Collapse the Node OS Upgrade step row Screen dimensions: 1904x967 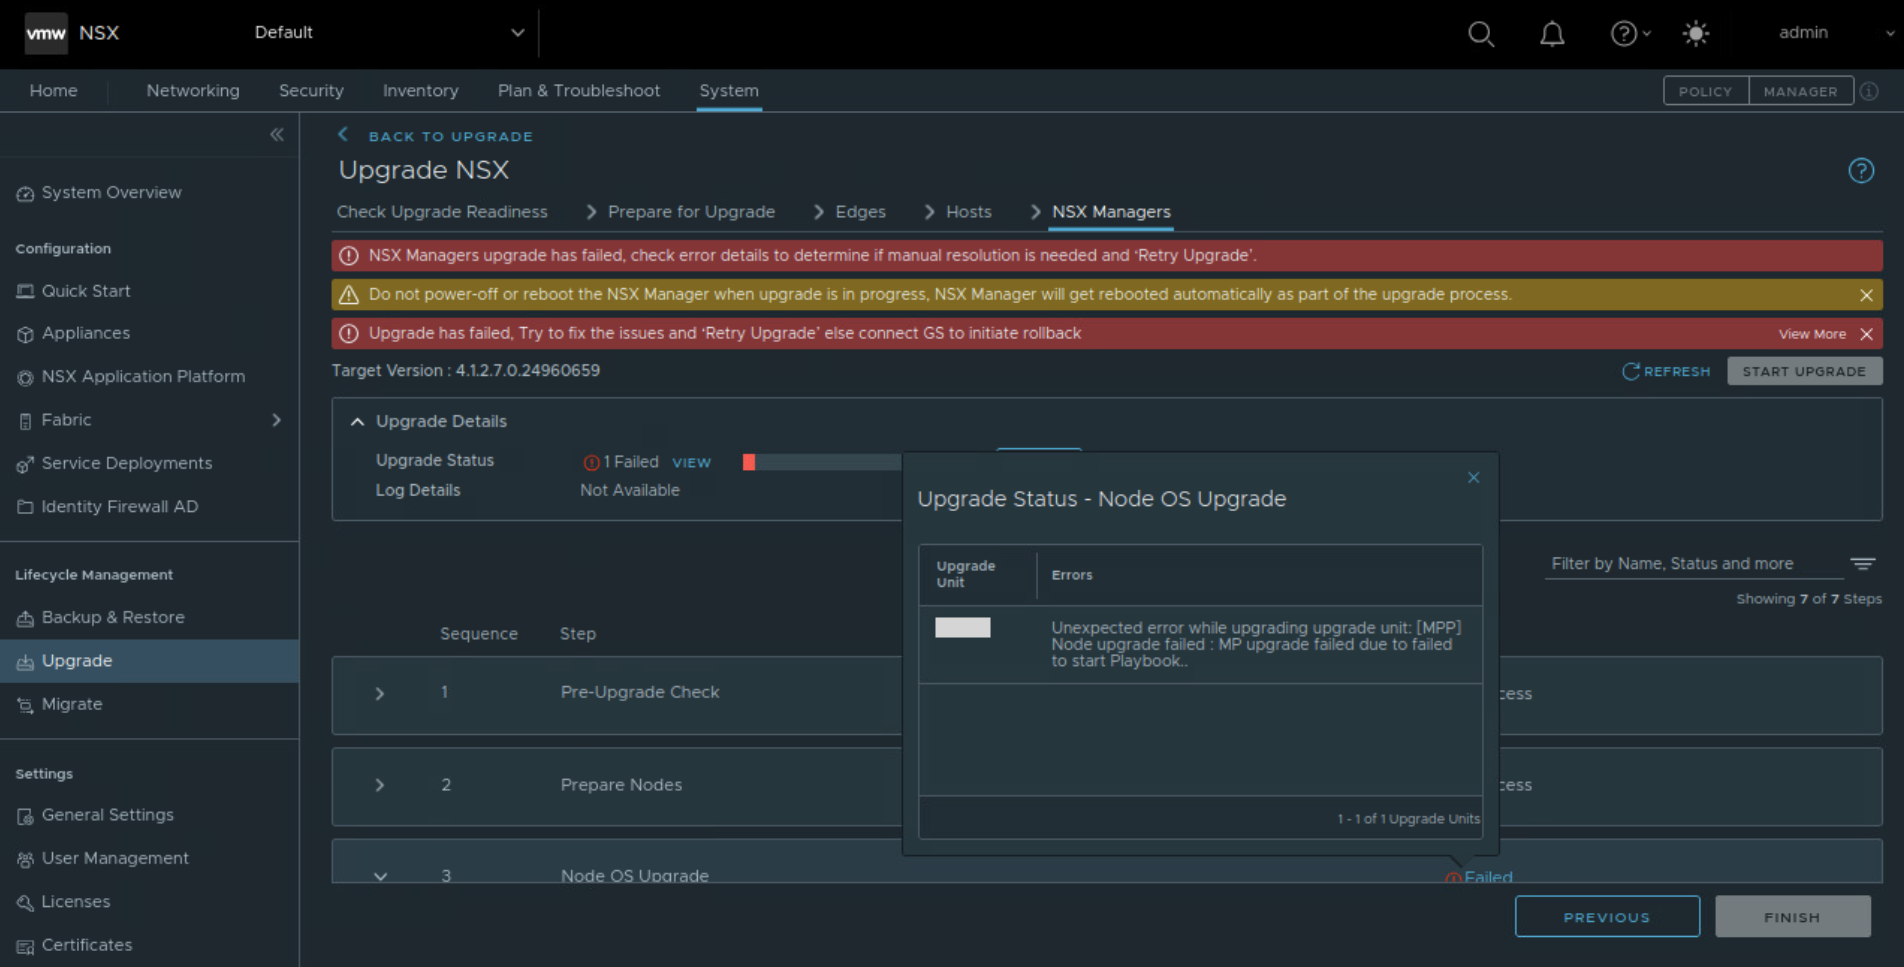coord(380,876)
